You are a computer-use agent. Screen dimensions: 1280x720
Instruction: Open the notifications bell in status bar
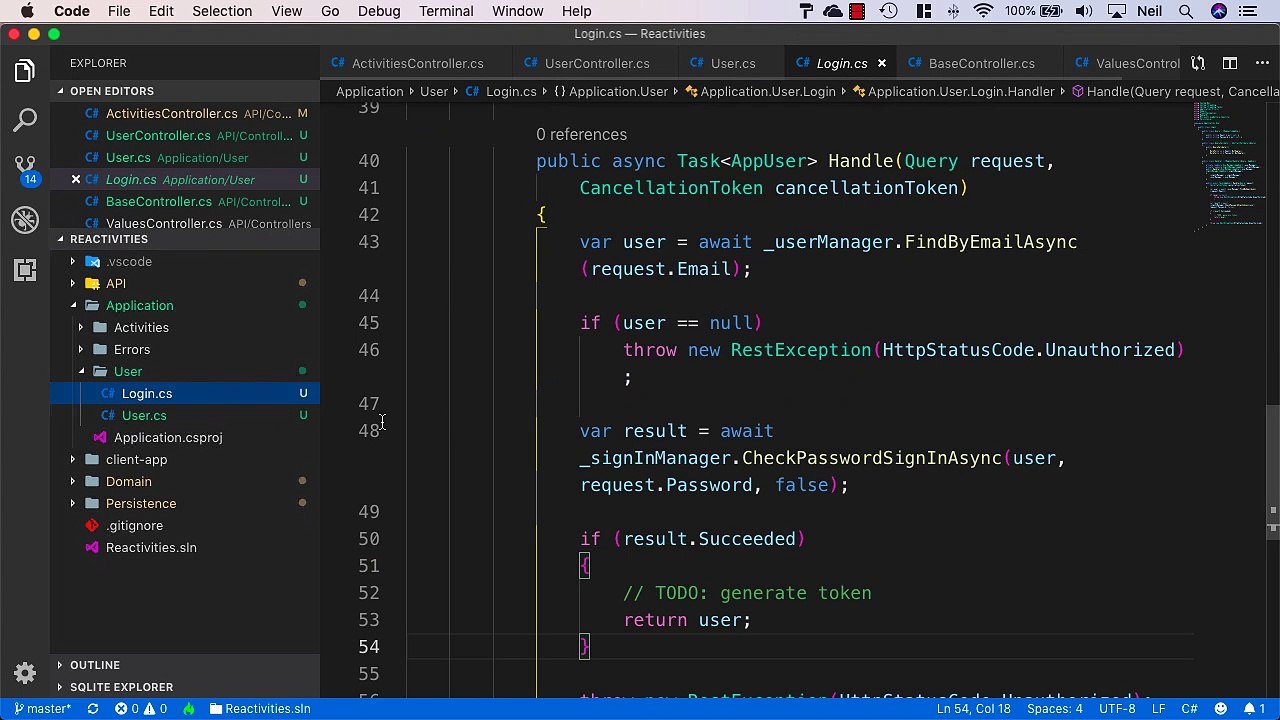click(x=1255, y=709)
